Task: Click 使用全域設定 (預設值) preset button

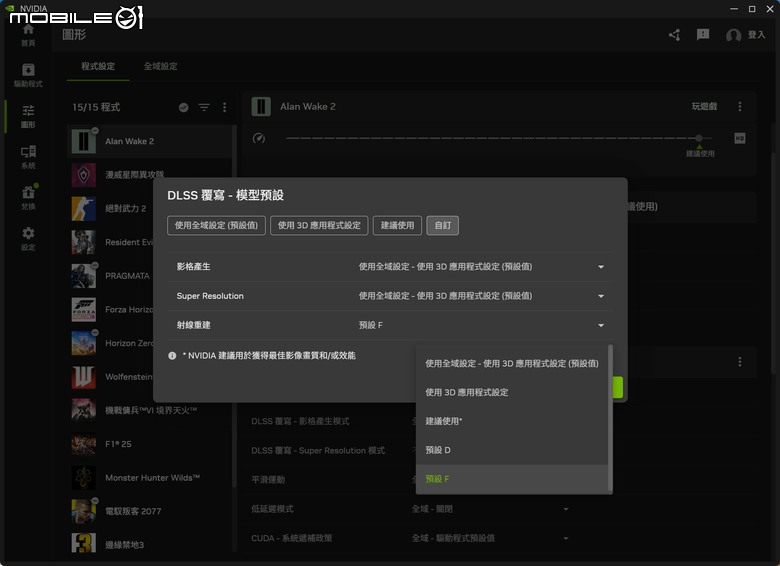Action: coord(216,225)
